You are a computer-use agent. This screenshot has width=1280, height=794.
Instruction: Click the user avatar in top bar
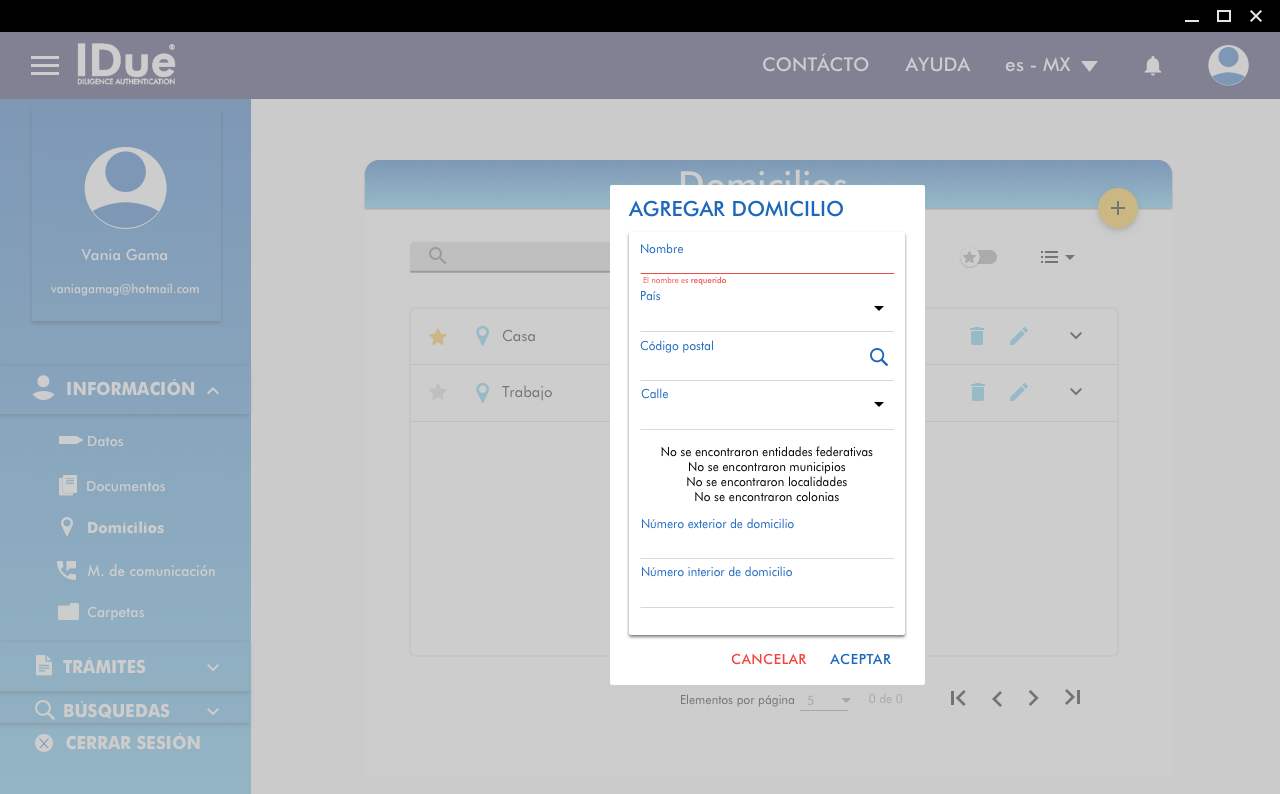coord(1227,66)
